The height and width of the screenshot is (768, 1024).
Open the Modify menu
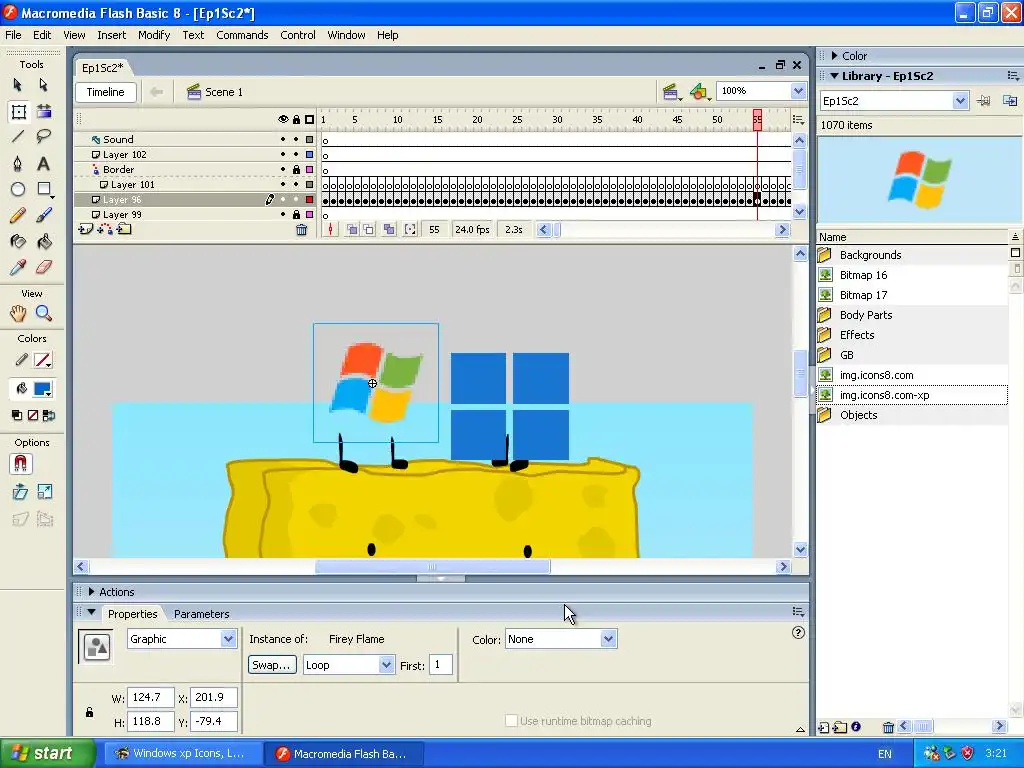click(x=154, y=35)
